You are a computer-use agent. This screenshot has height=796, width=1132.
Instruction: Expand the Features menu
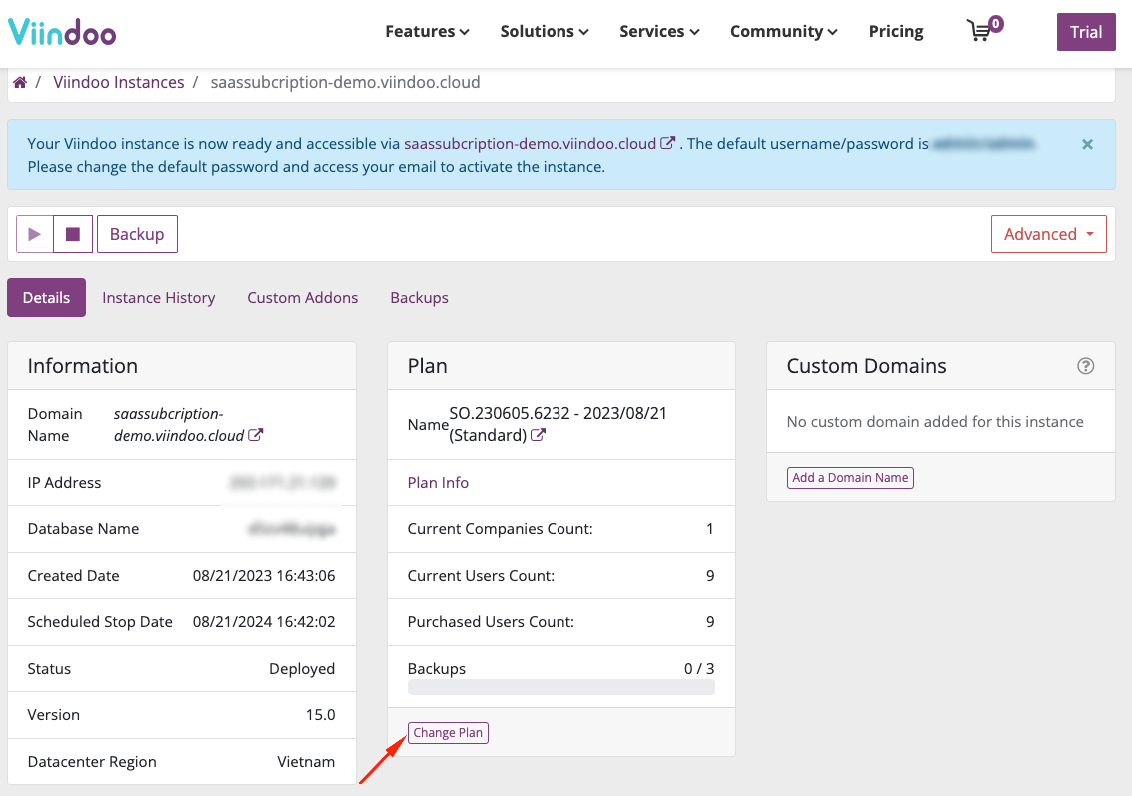pos(427,32)
